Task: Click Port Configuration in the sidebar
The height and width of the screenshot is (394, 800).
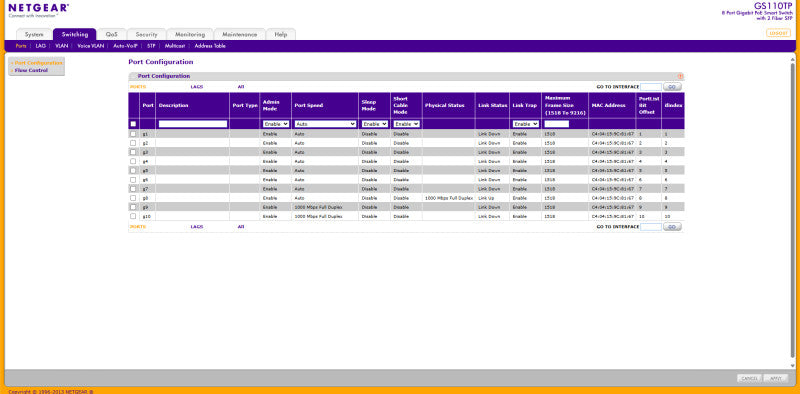Action: click(38, 63)
